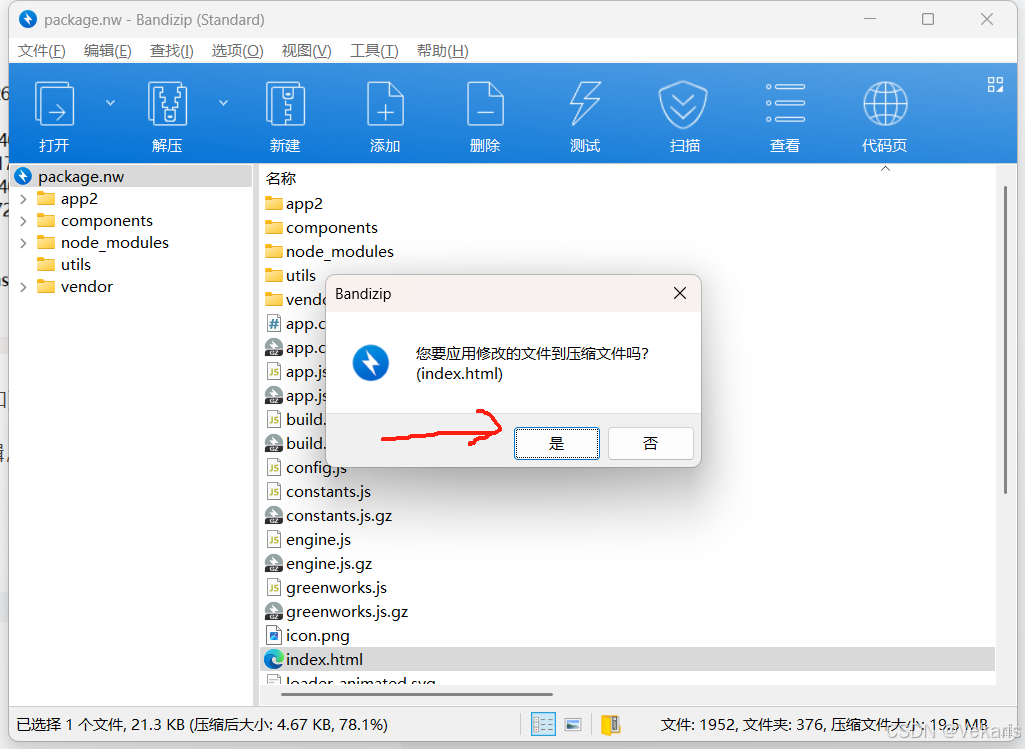Expand the app2 tree node

[24, 199]
